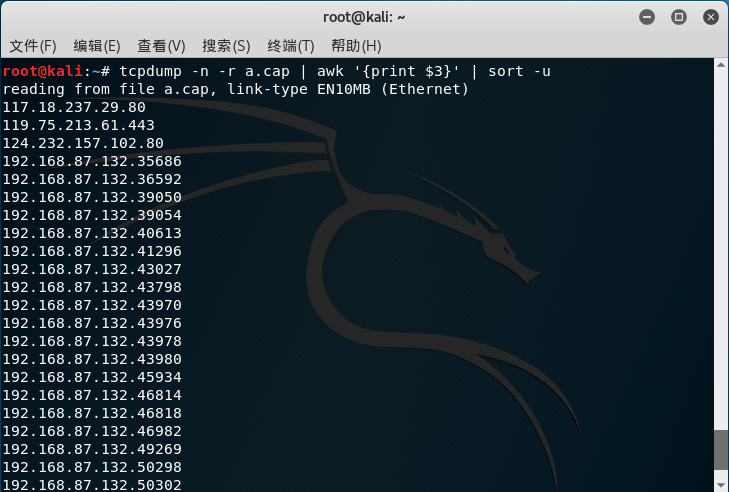Select the line 192.168.87.132.39054
The image size is (729, 492).
point(92,215)
